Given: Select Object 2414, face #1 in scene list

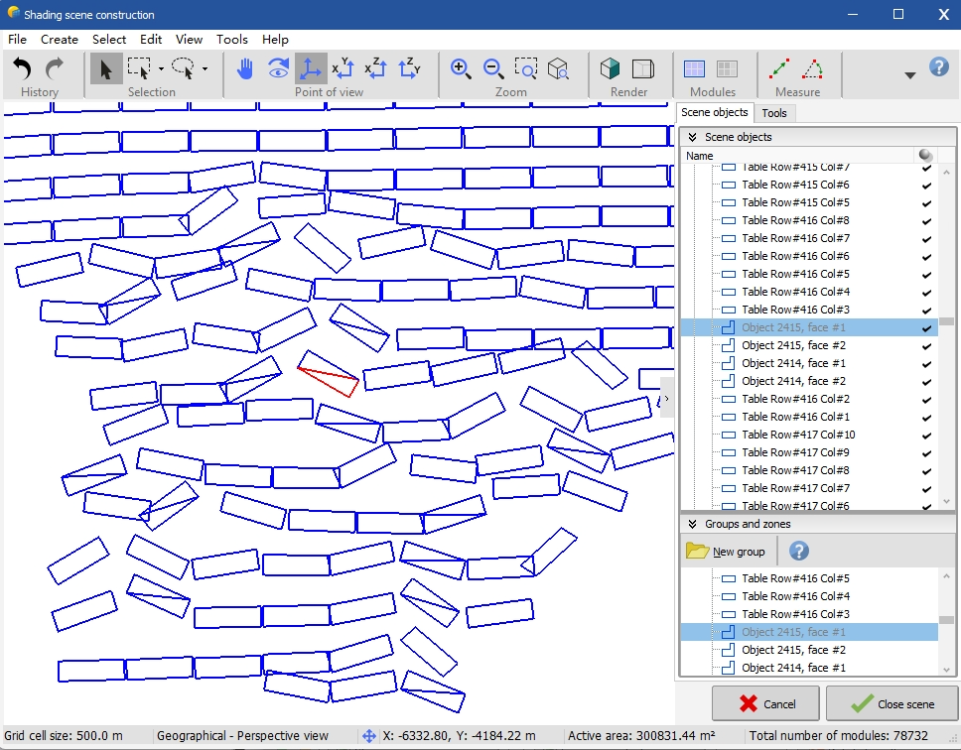Looking at the screenshot, I should [793, 363].
